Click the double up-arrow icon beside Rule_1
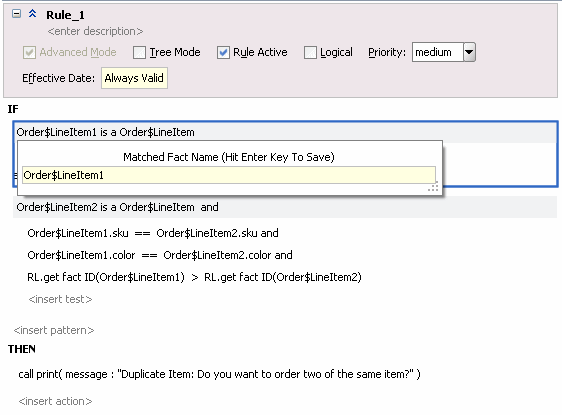The image size is (562, 415). (x=33, y=14)
